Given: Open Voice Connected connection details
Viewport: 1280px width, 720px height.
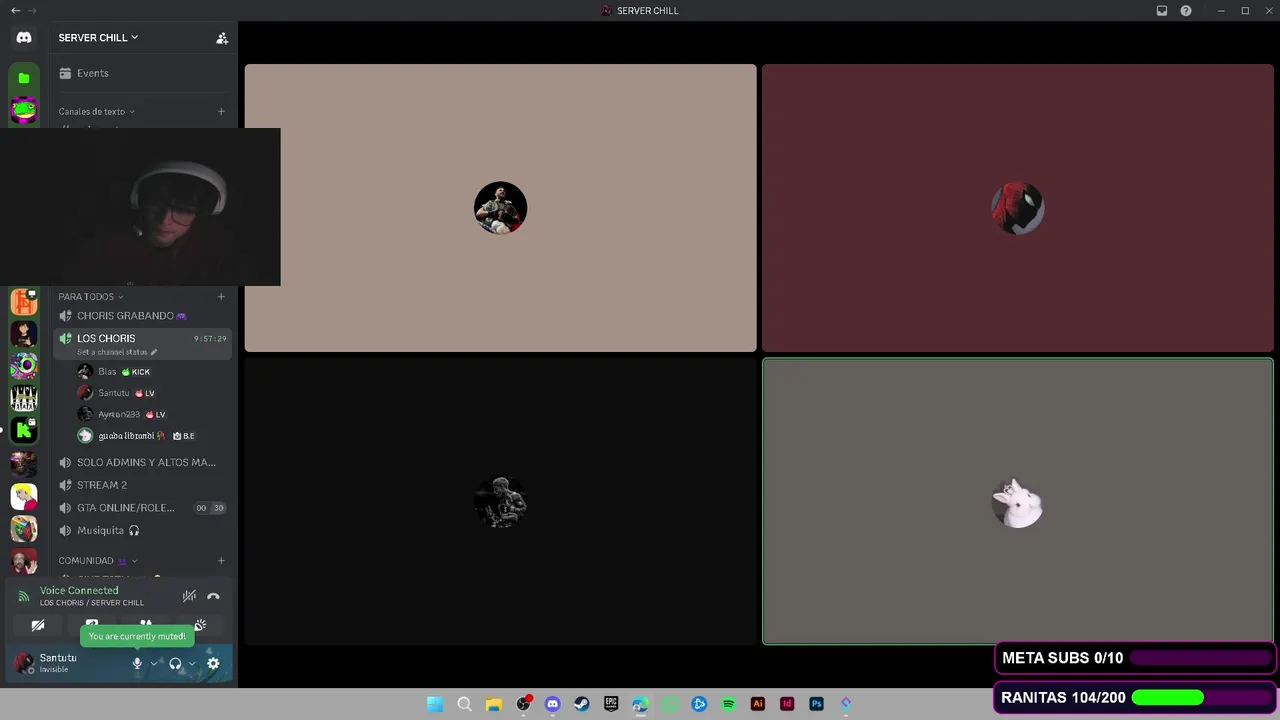Looking at the screenshot, I should 79,591.
